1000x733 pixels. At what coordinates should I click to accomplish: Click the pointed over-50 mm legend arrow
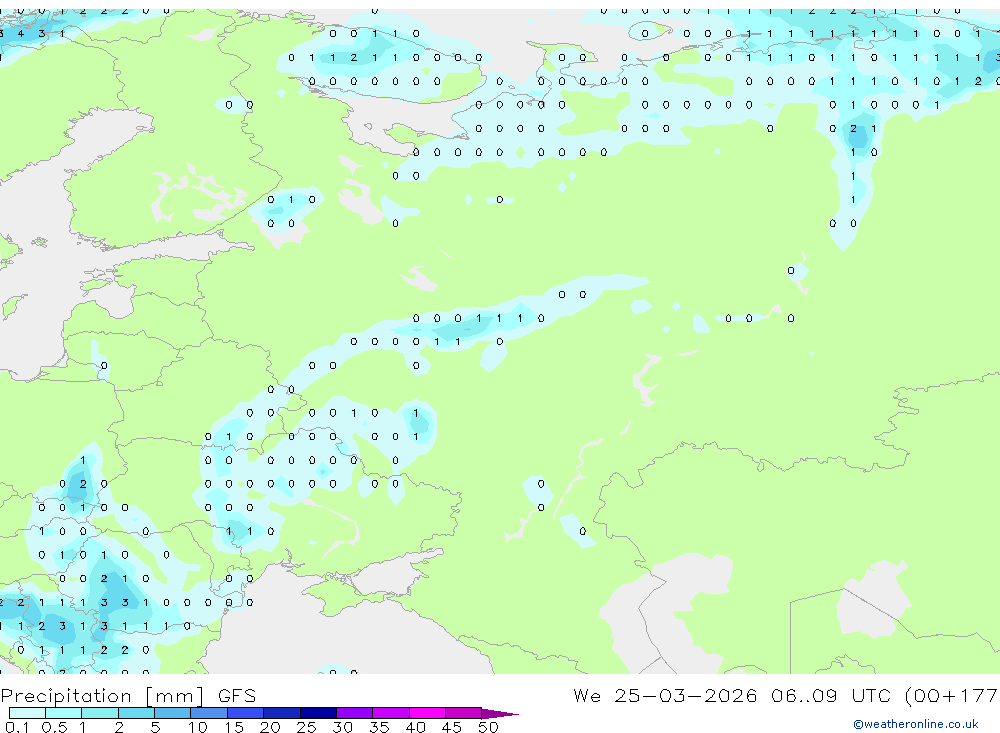click(499, 713)
